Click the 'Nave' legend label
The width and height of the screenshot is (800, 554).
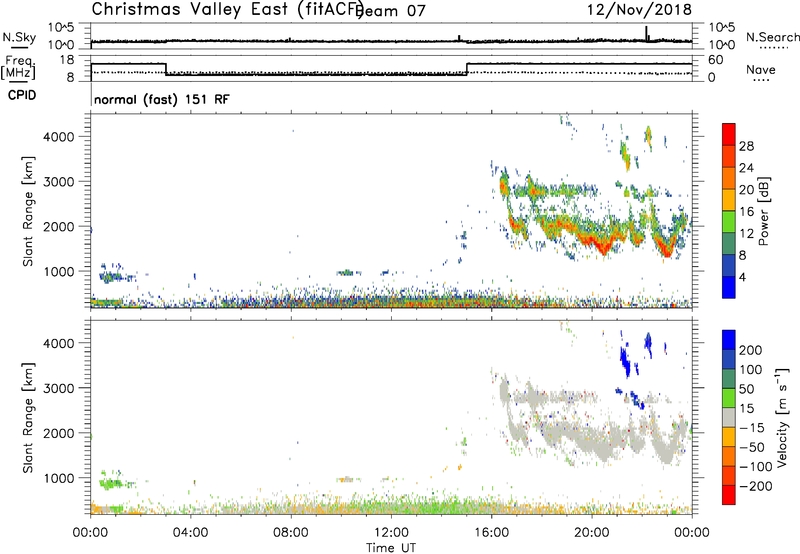tap(761, 69)
